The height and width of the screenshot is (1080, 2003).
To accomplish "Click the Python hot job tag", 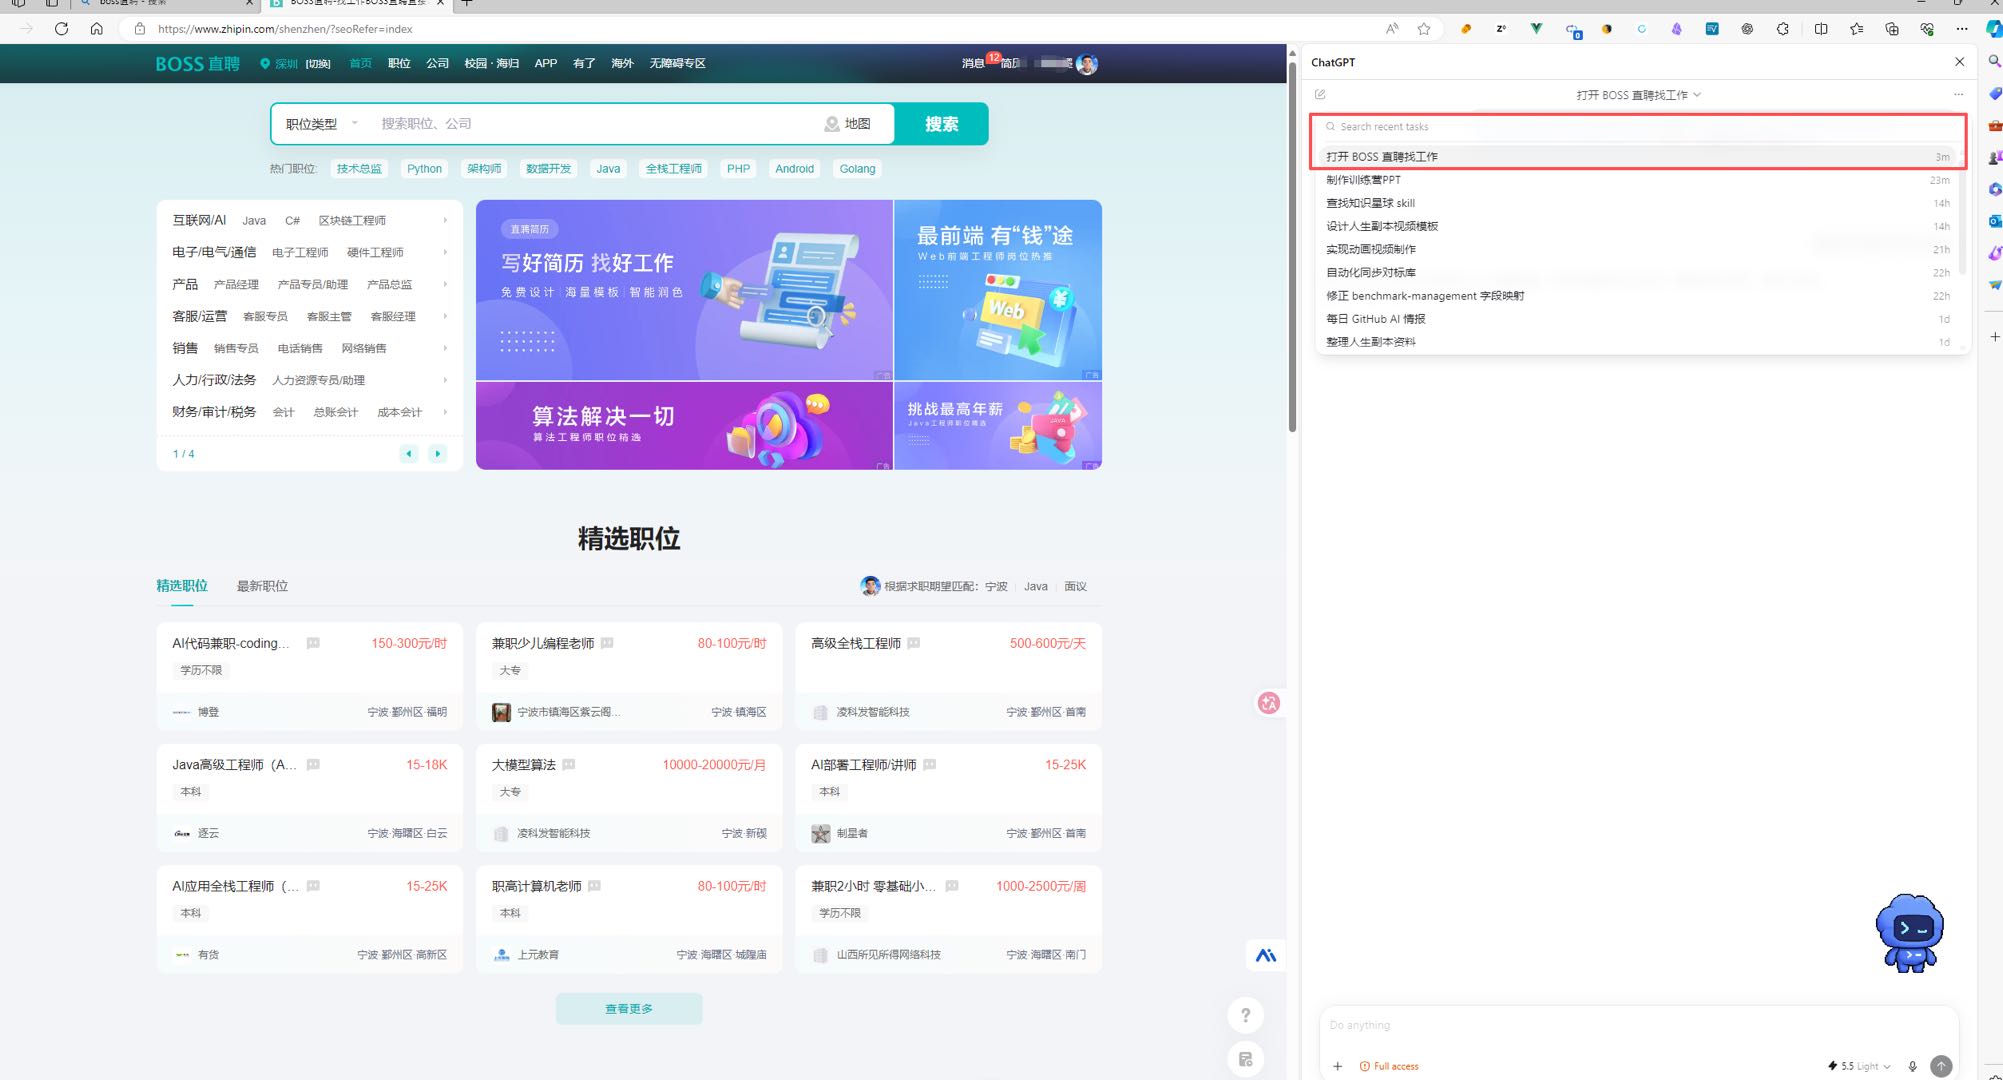I will [x=424, y=169].
